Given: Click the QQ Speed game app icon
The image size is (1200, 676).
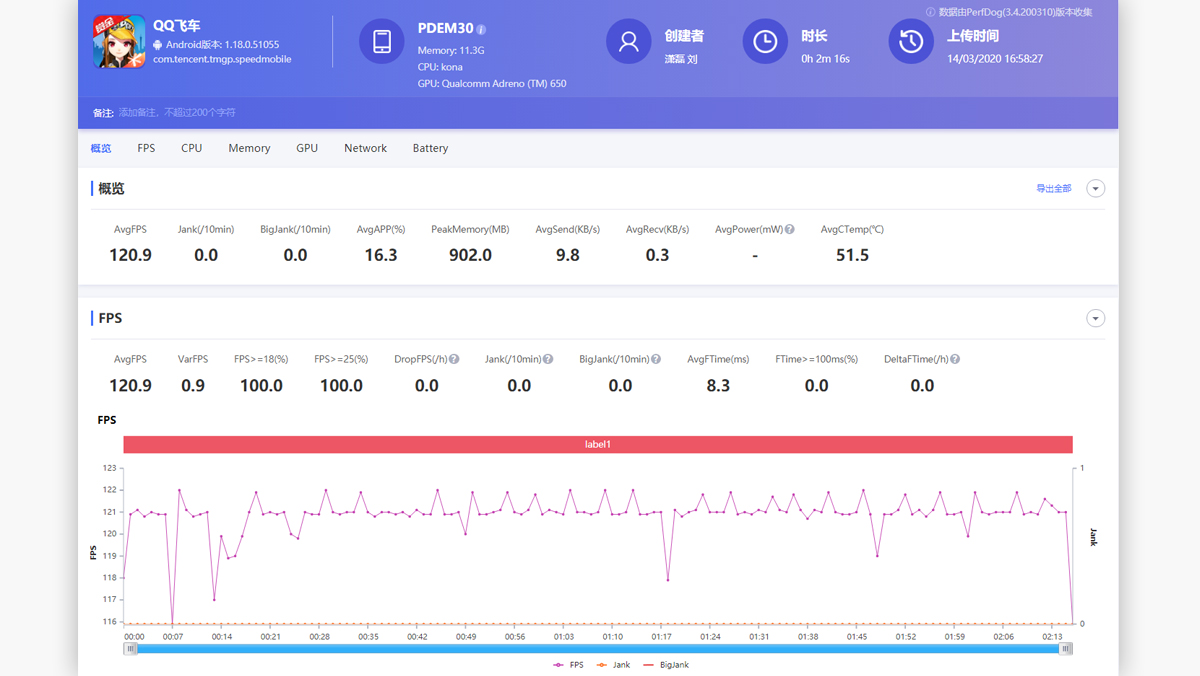Looking at the screenshot, I should [x=119, y=42].
